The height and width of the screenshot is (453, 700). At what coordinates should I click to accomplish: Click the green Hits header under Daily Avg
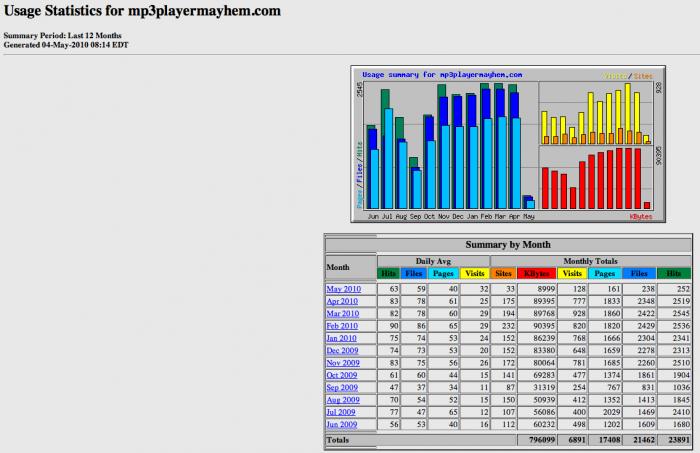pos(388,273)
